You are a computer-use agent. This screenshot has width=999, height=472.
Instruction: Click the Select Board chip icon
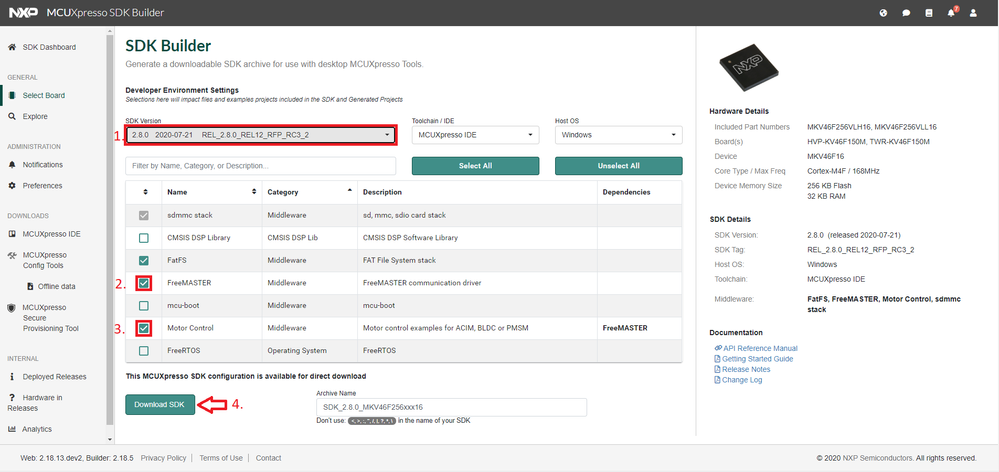[x=11, y=96]
